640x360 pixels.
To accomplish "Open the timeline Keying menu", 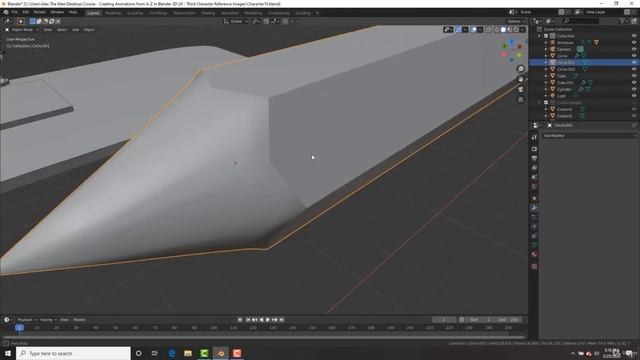I will pyautogui.click(x=47, y=320).
